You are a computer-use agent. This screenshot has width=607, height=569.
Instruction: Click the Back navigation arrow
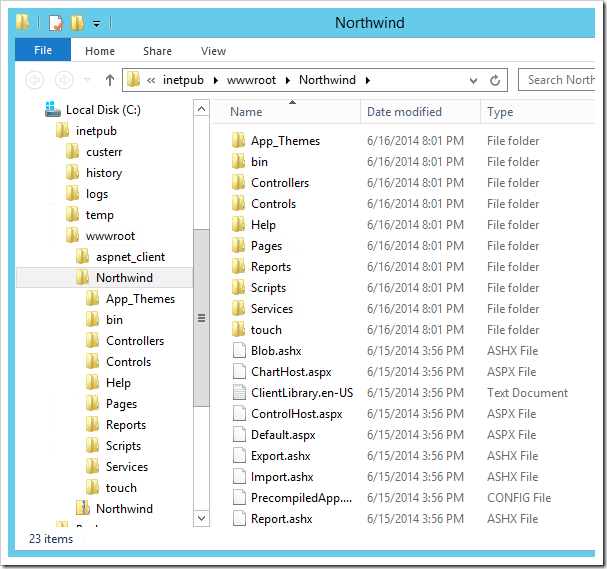tap(34, 80)
